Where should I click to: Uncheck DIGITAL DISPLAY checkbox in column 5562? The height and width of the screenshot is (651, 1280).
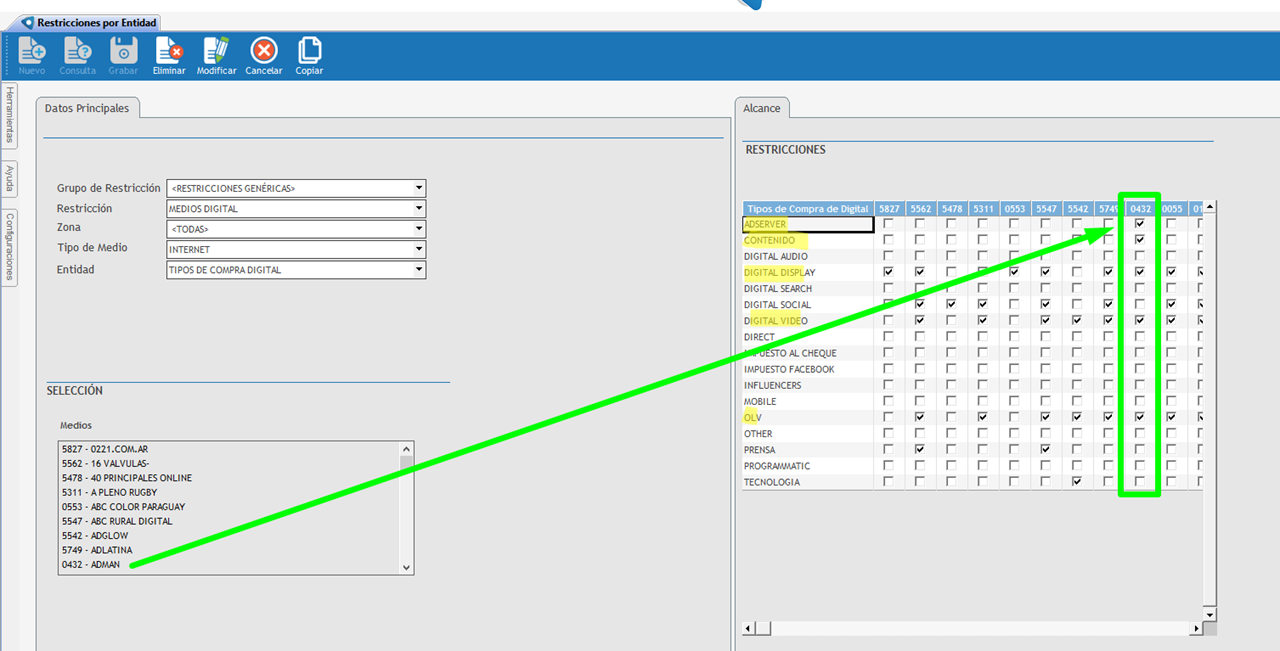pos(920,272)
